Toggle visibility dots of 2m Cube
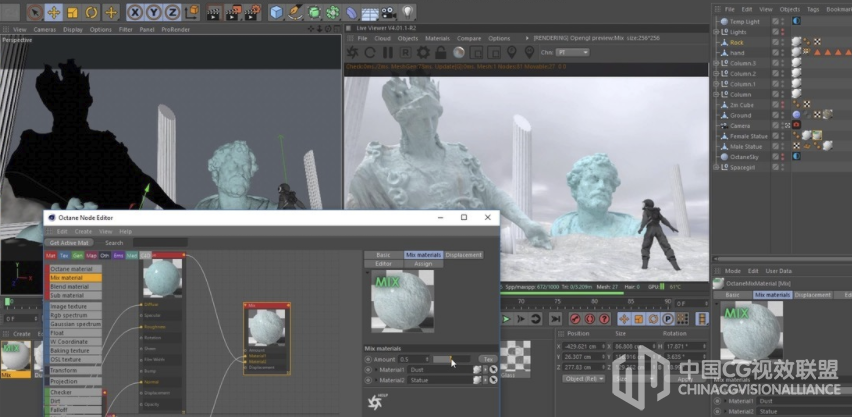 click(782, 105)
